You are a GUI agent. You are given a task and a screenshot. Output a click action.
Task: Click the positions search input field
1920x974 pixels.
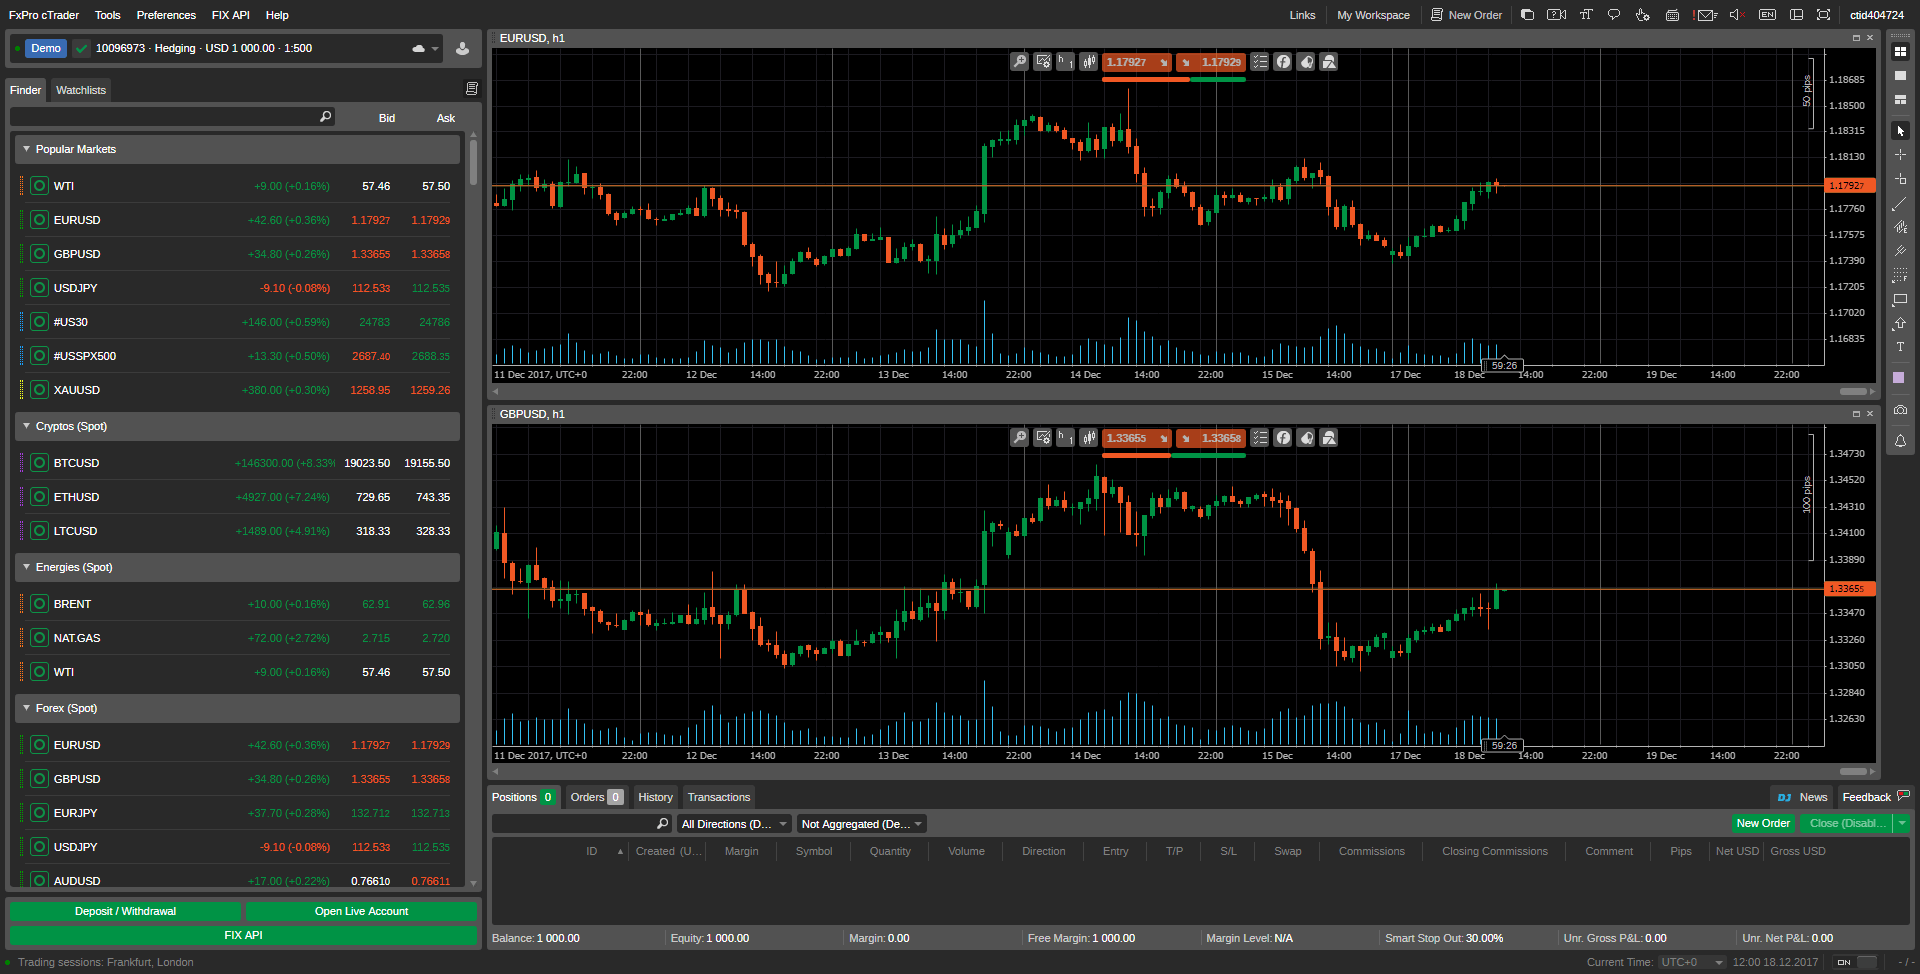[x=581, y=824]
